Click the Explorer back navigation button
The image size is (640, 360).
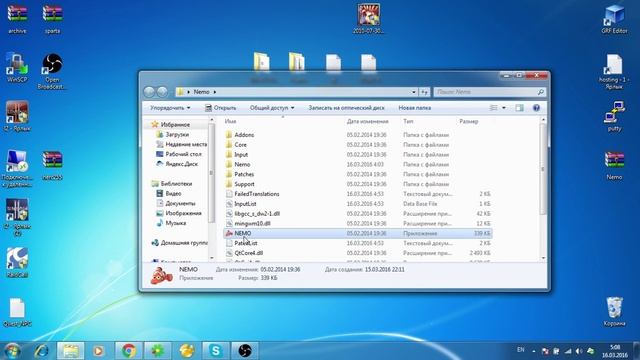(x=149, y=92)
